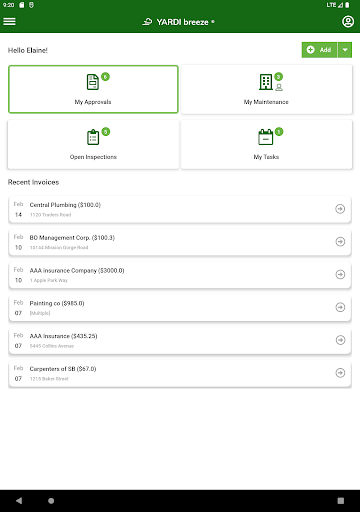
Task: Select the Carpenters of SB invoice entry
Action: click(x=180, y=373)
